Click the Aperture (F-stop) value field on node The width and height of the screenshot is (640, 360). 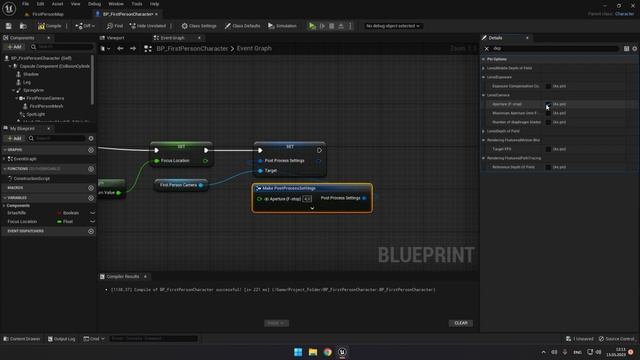click(307, 199)
